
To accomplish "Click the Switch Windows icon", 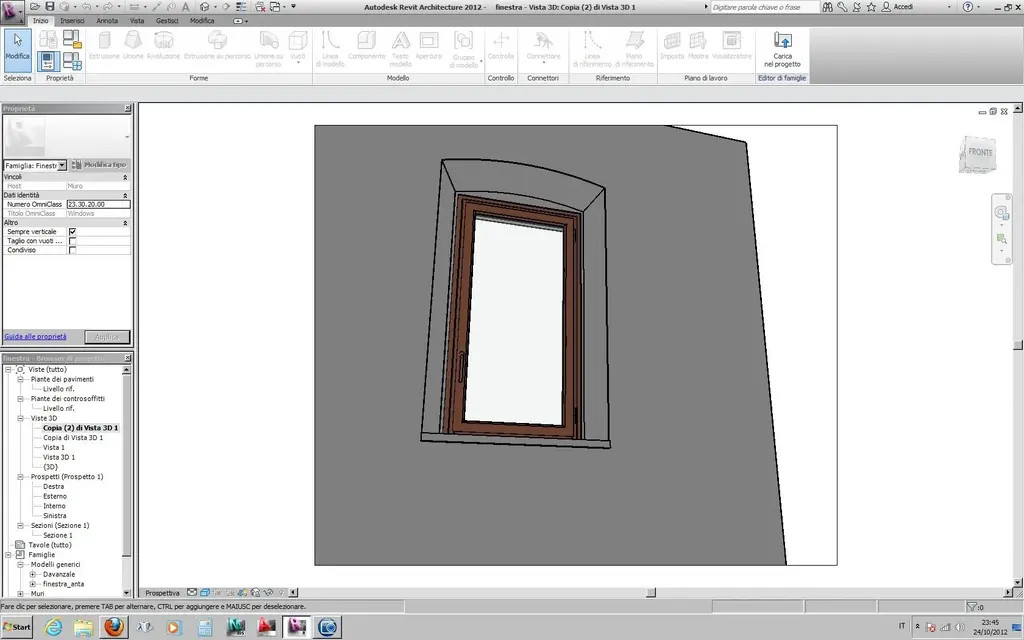I will coord(275,7).
